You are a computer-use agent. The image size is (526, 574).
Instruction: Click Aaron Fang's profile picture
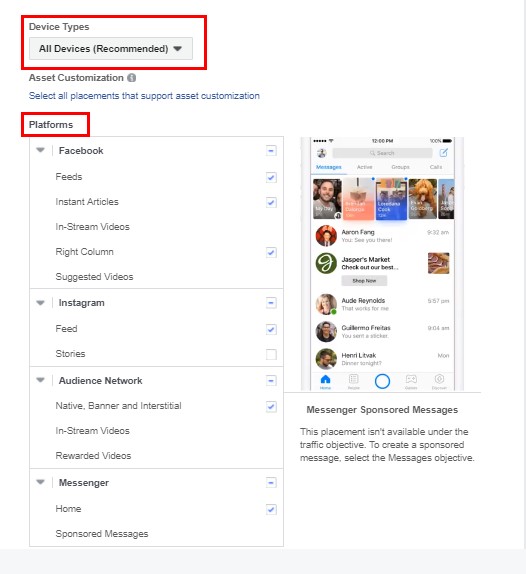pyautogui.click(x=326, y=236)
